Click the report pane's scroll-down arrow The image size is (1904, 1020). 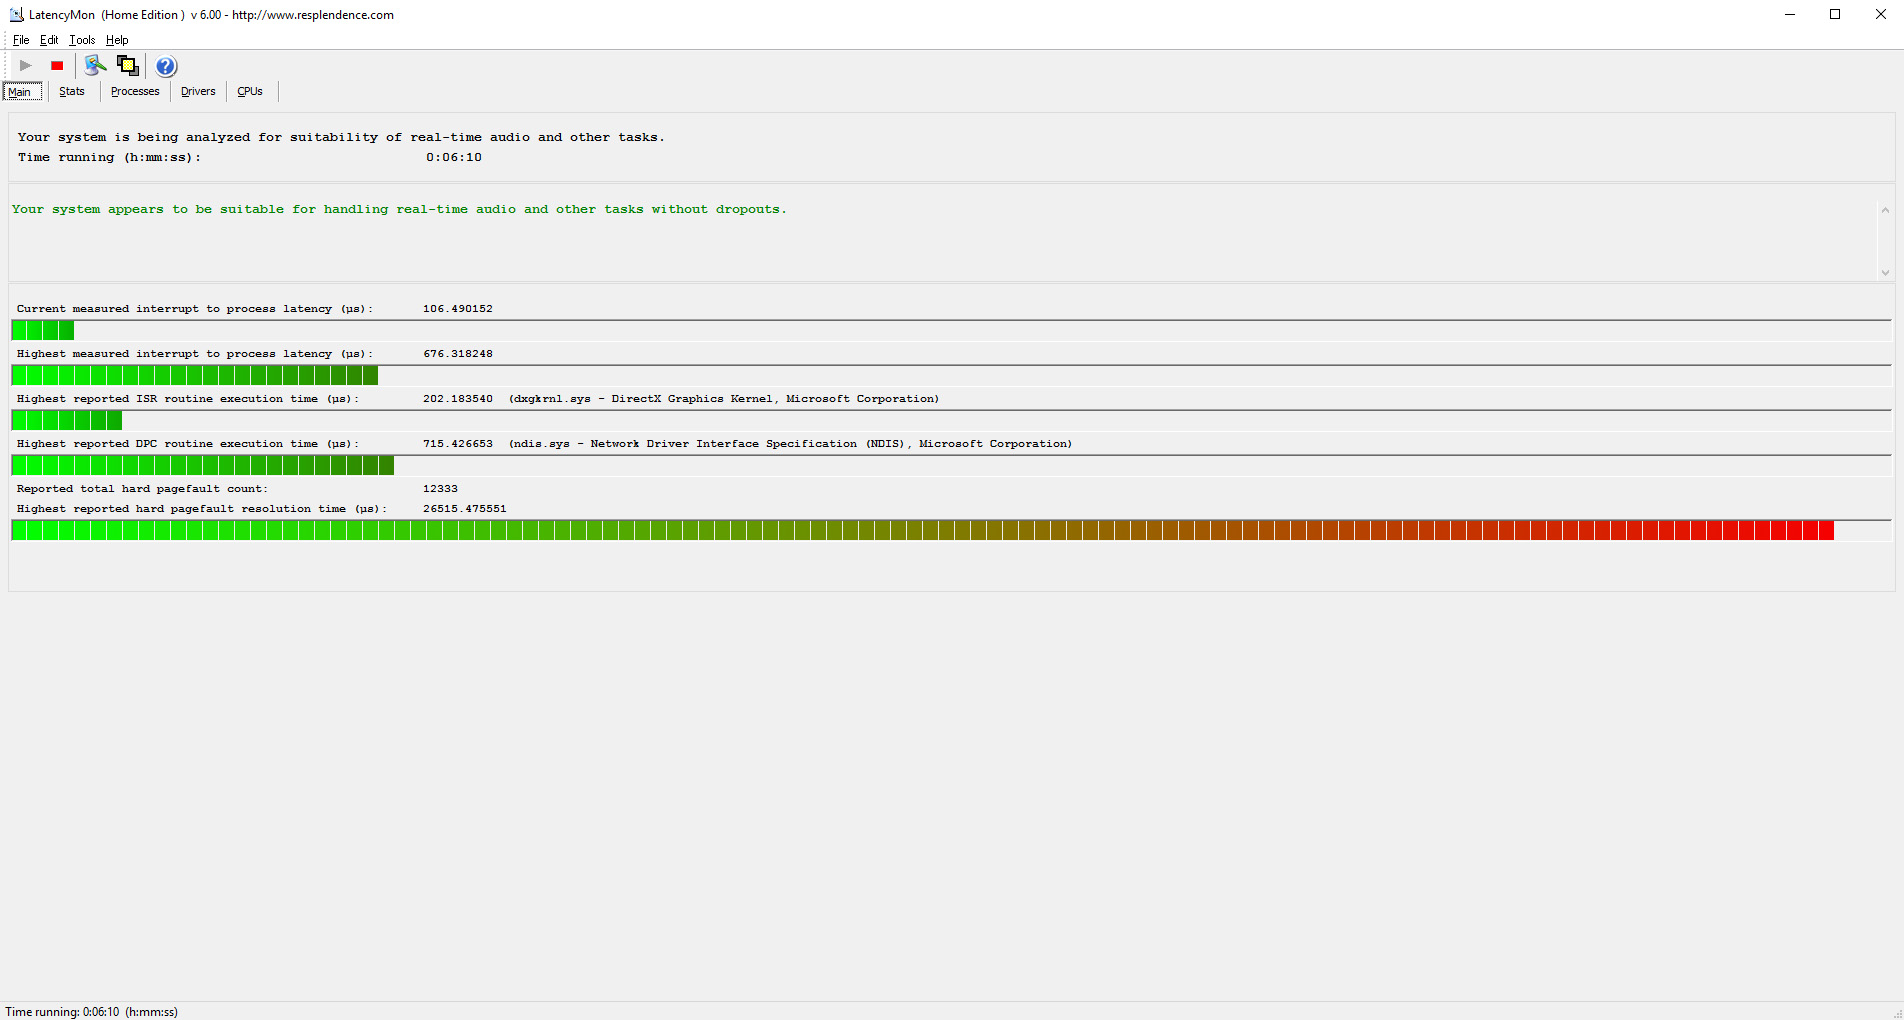point(1885,272)
